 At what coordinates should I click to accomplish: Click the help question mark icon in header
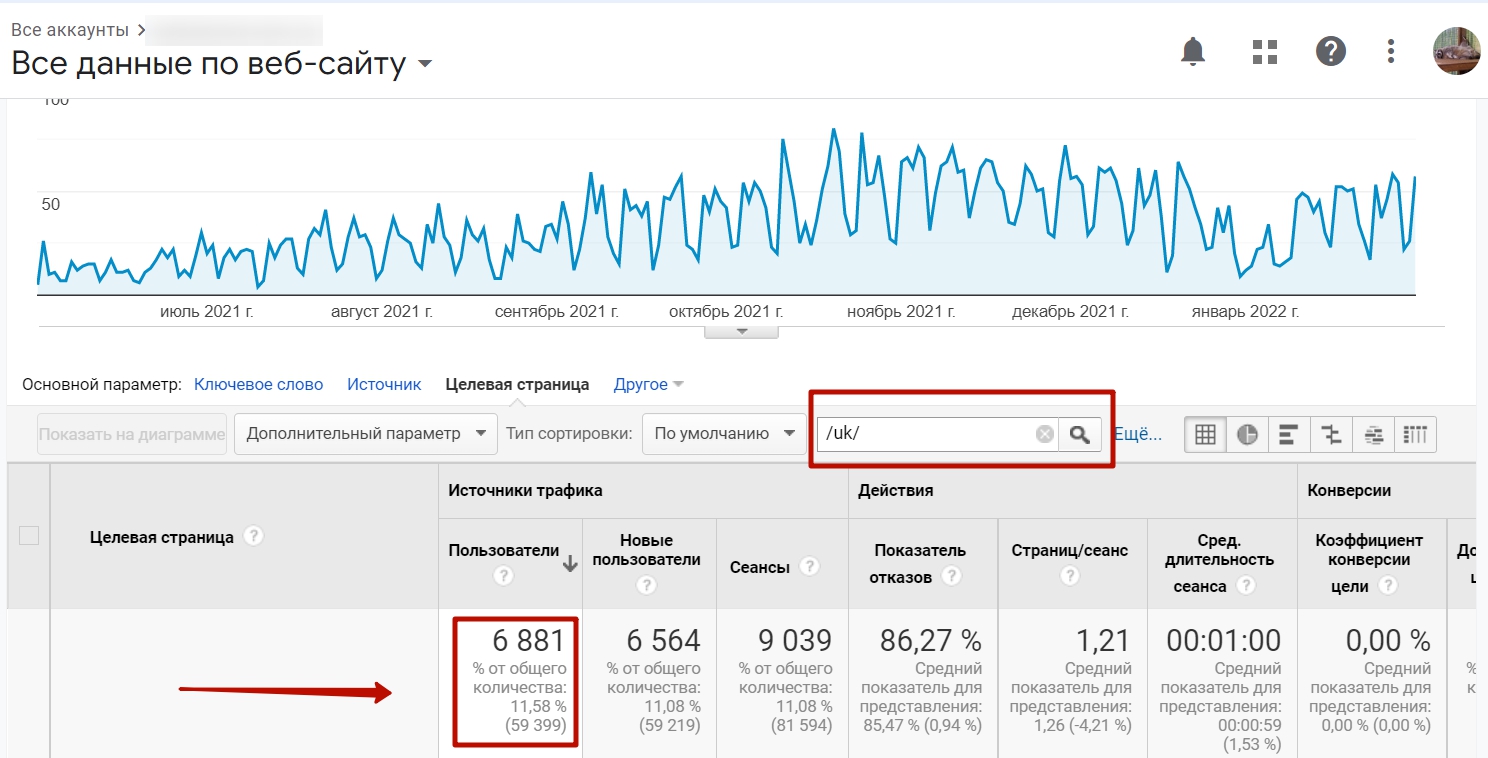point(1330,51)
